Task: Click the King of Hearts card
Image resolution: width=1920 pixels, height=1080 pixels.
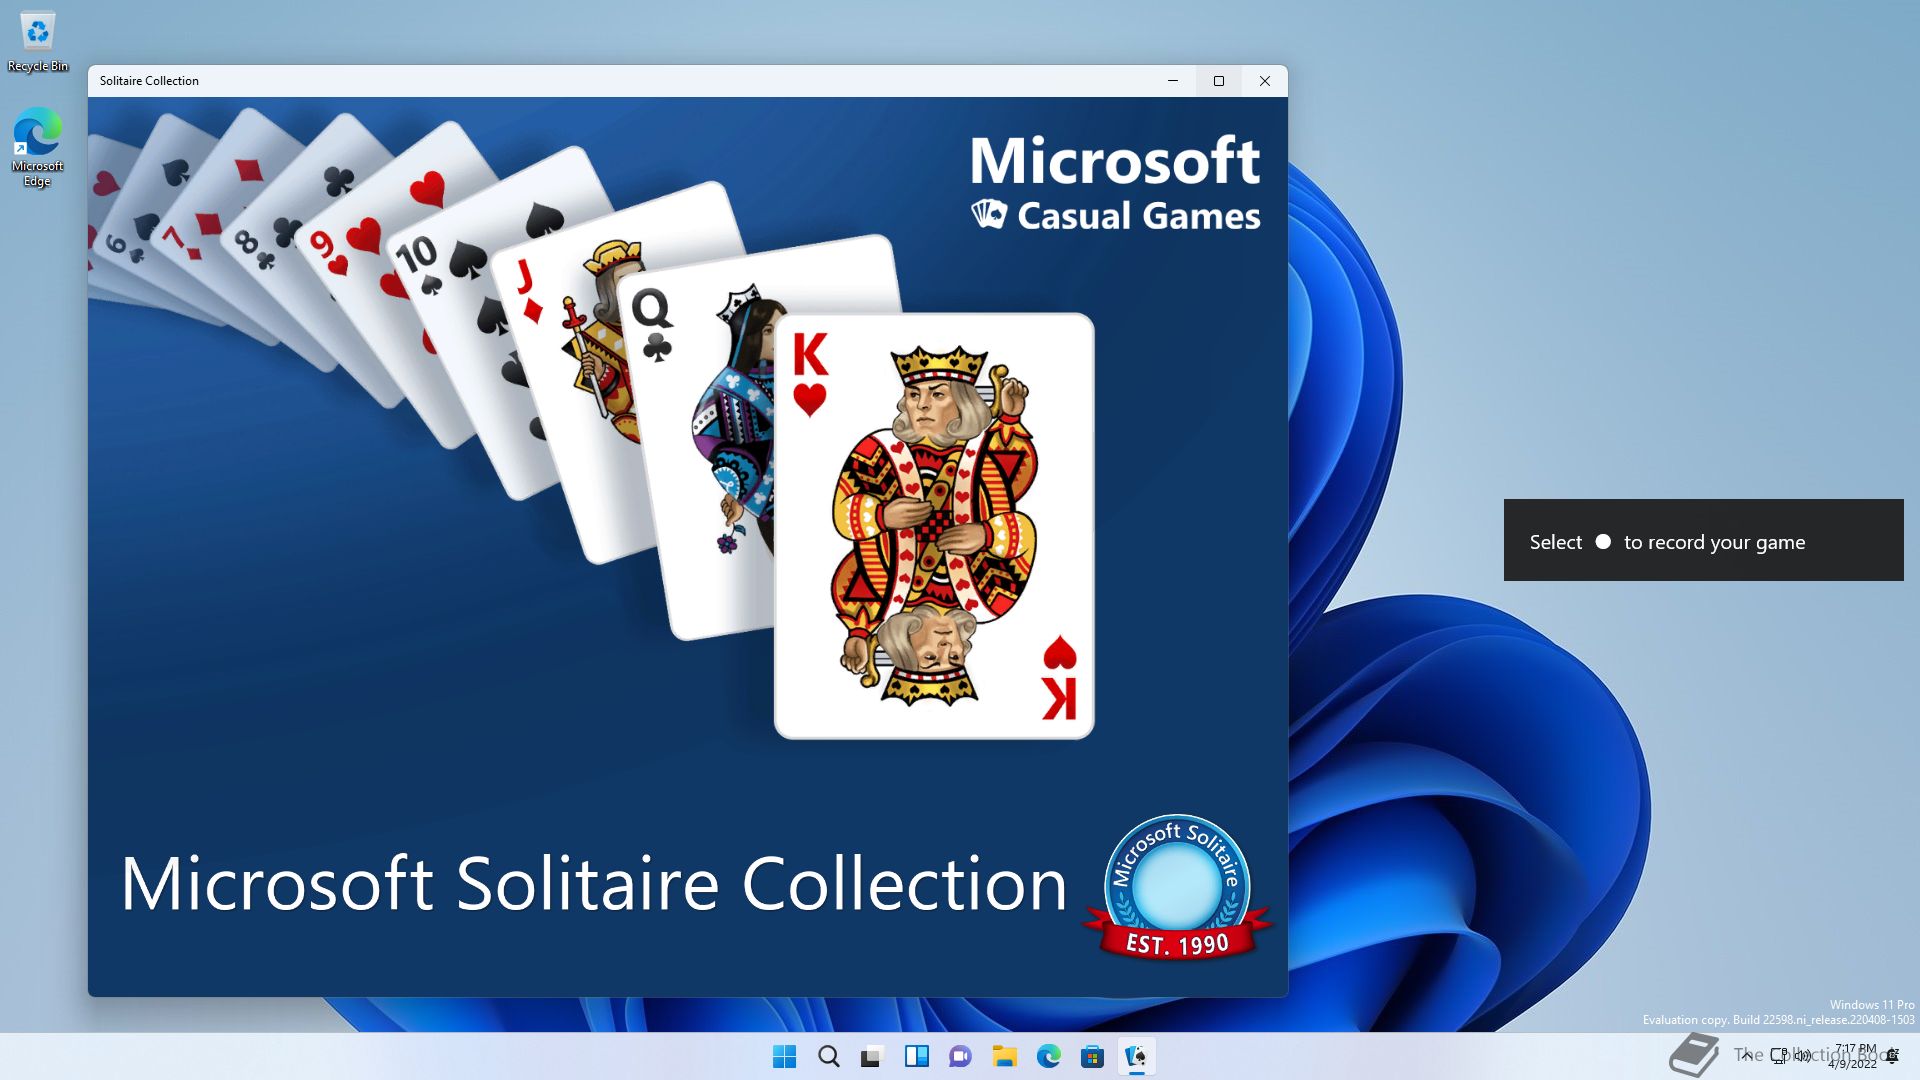Action: pyautogui.click(x=934, y=526)
